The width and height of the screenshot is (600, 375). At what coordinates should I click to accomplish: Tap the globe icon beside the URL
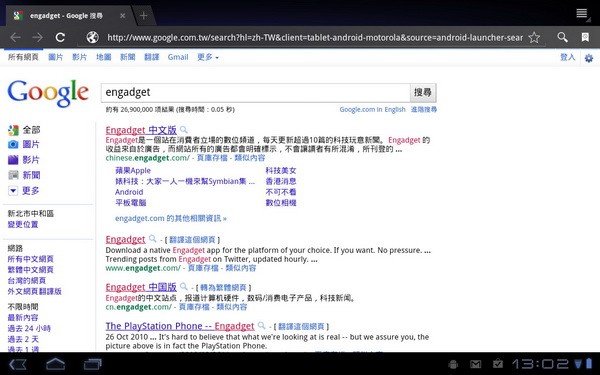pyautogui.click(x=93, y=37)
